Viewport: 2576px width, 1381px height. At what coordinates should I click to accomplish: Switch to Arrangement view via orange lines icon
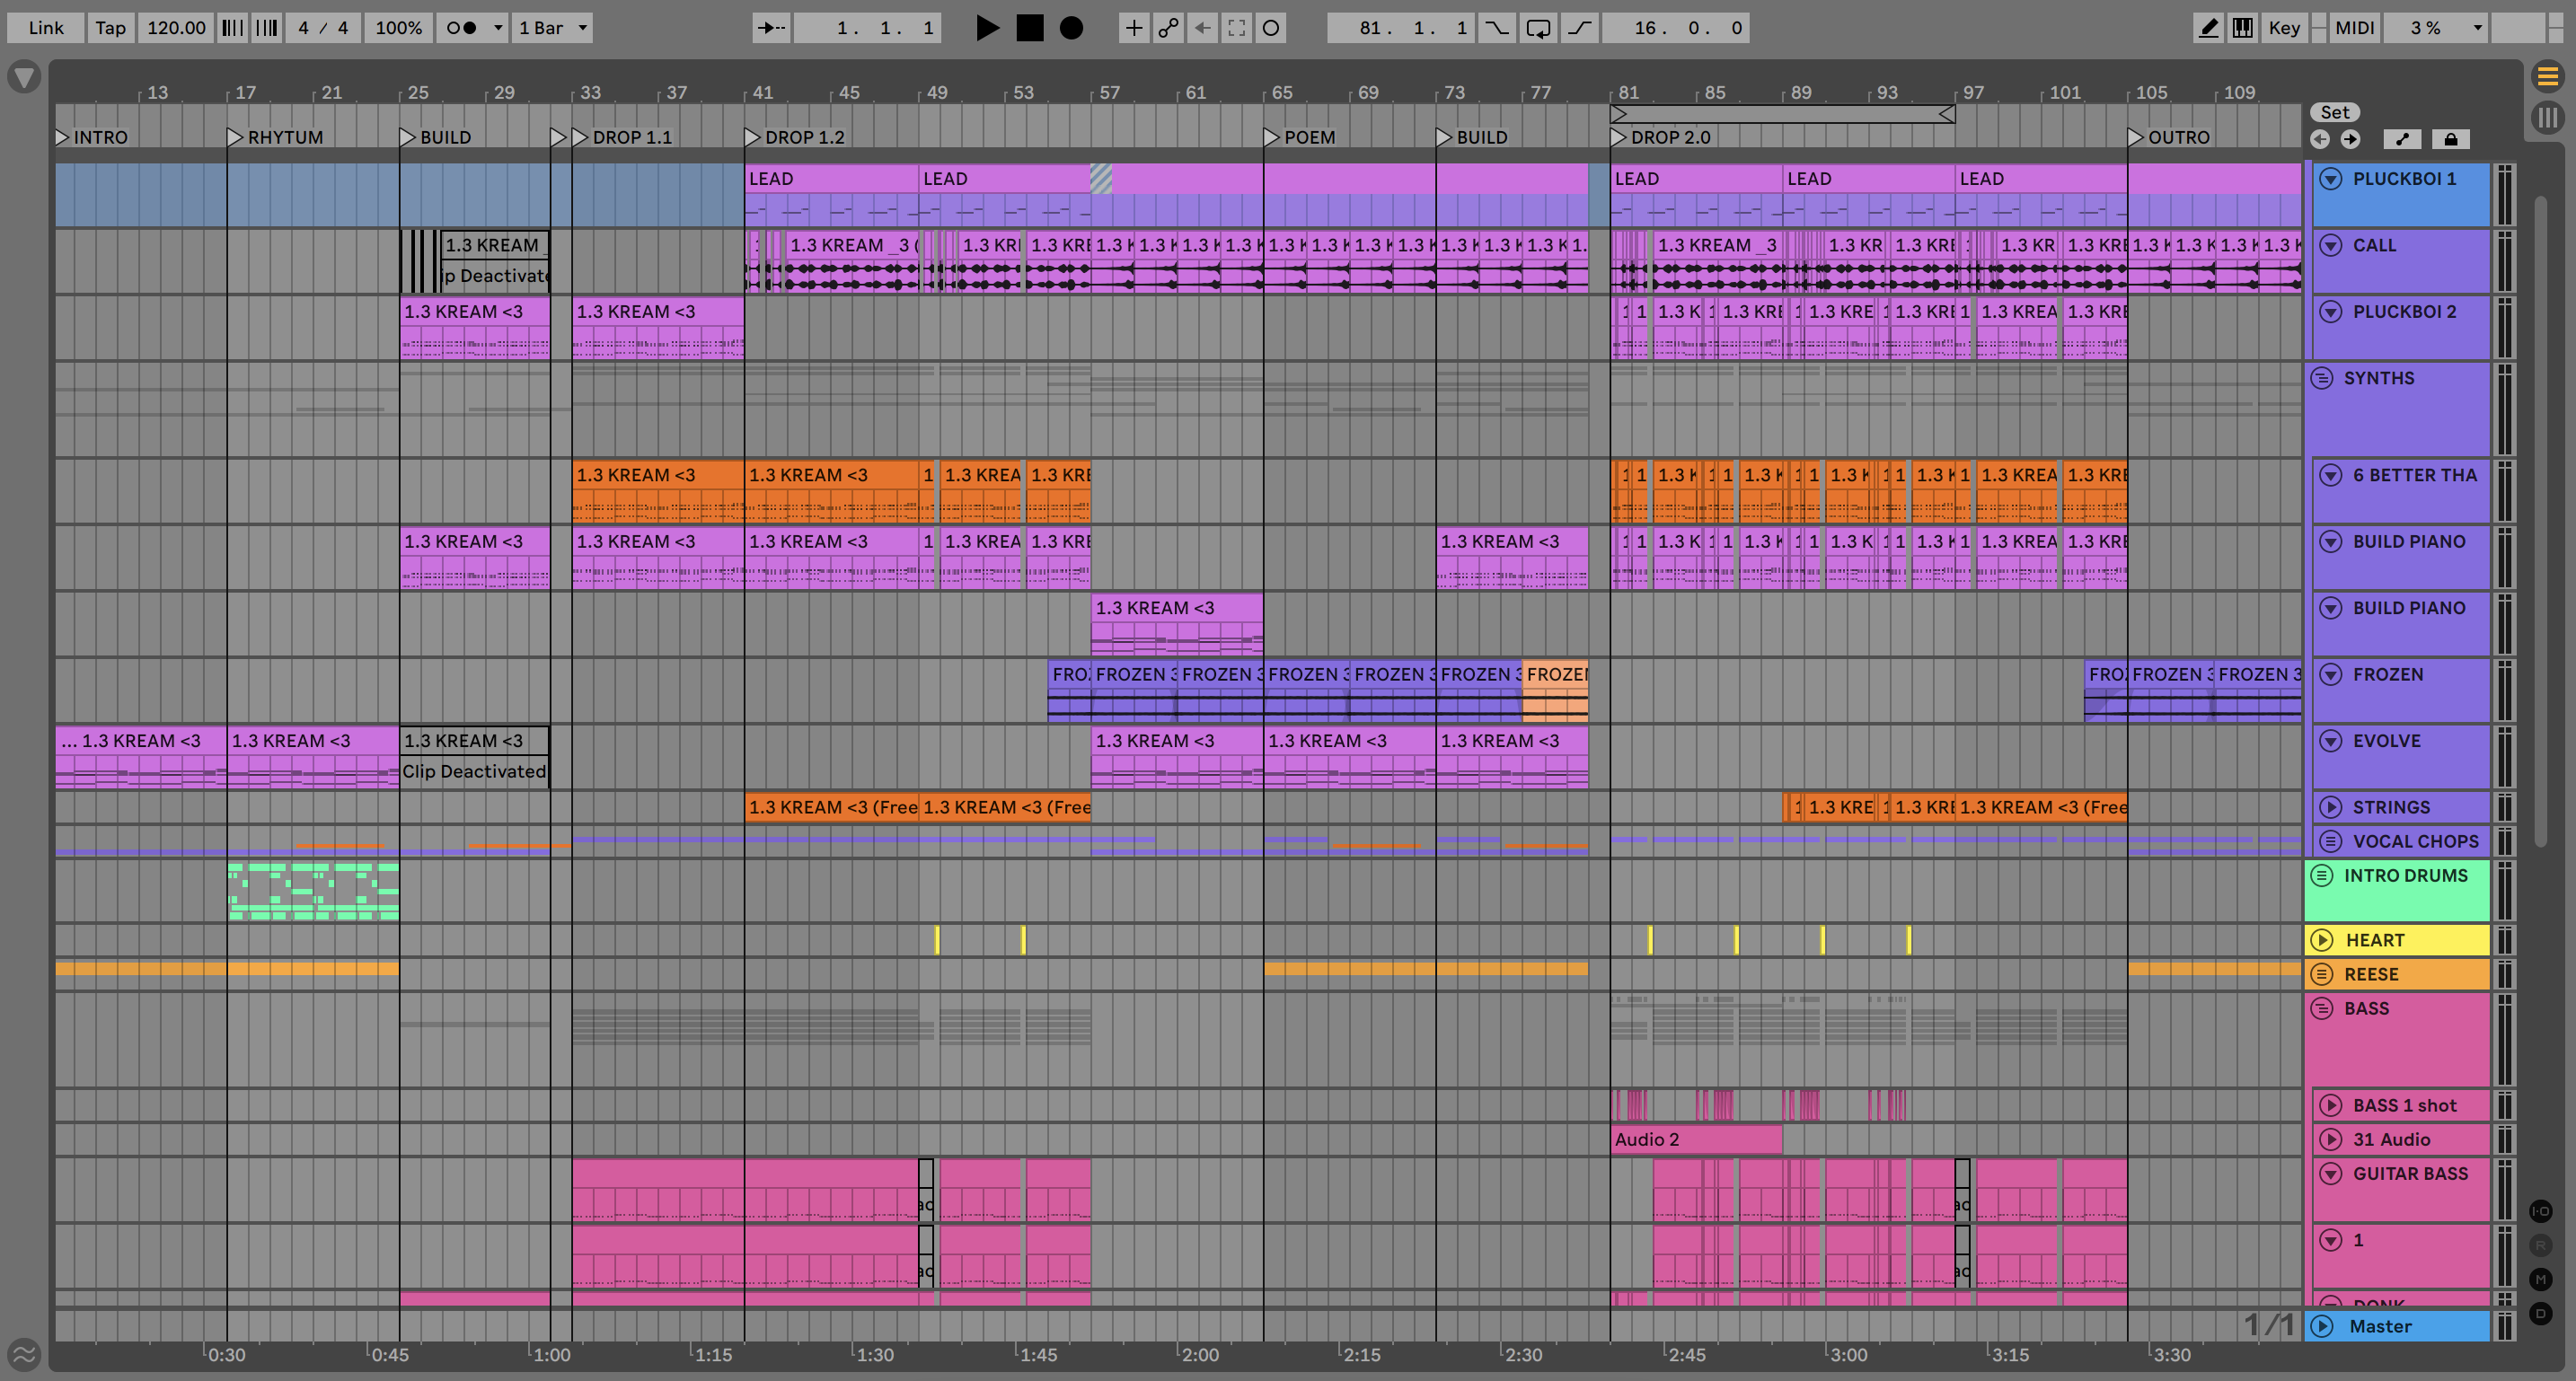pyautogui.click(x=2548, y=76)
